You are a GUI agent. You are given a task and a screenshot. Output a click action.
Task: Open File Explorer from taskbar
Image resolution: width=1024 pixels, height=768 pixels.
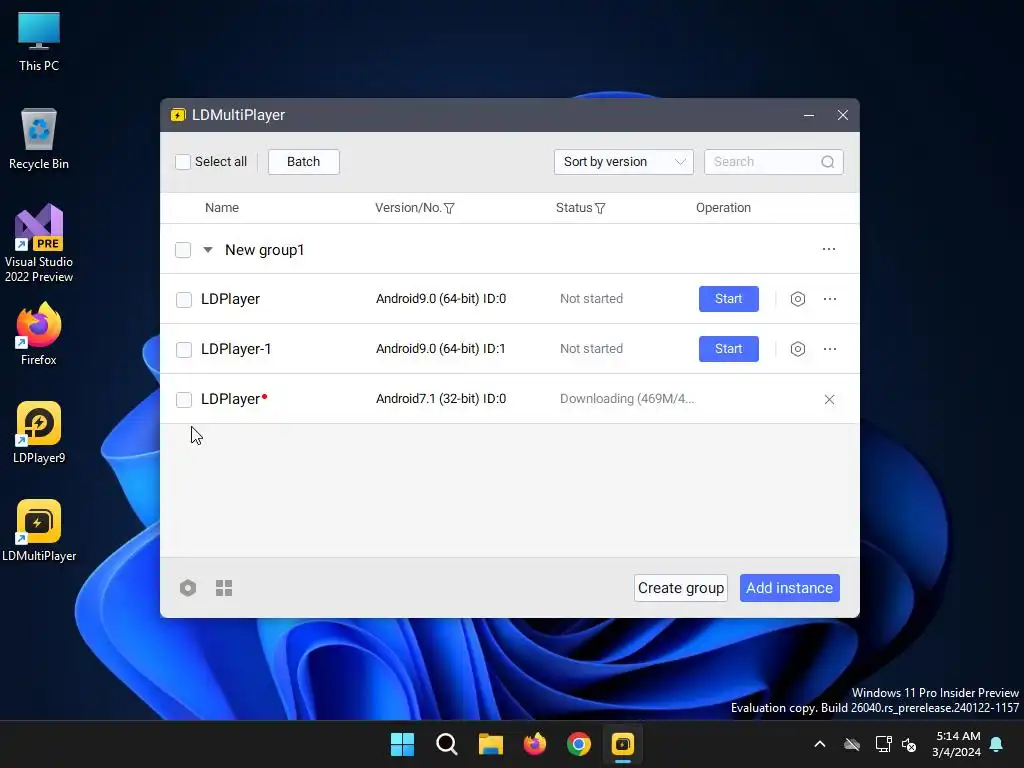tap(490, 744)
